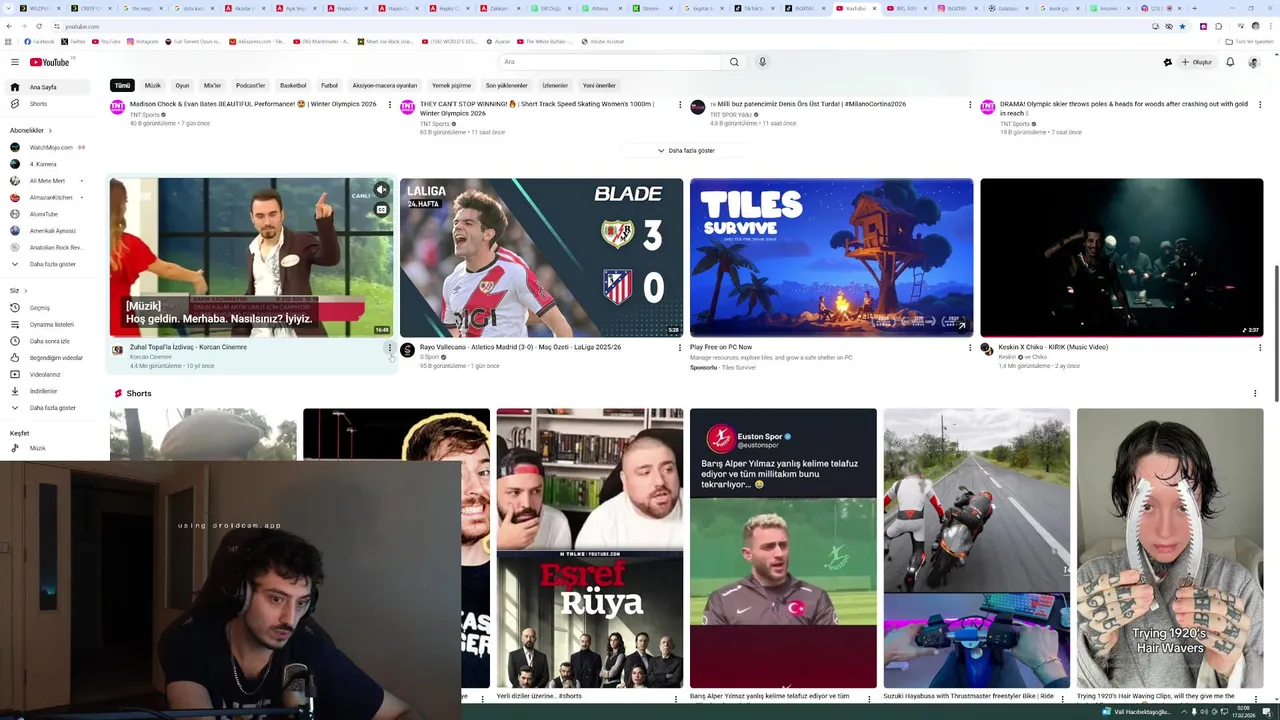Select the Son yüklenenler filter chip
1280x720 pixels.
[507, 85]
